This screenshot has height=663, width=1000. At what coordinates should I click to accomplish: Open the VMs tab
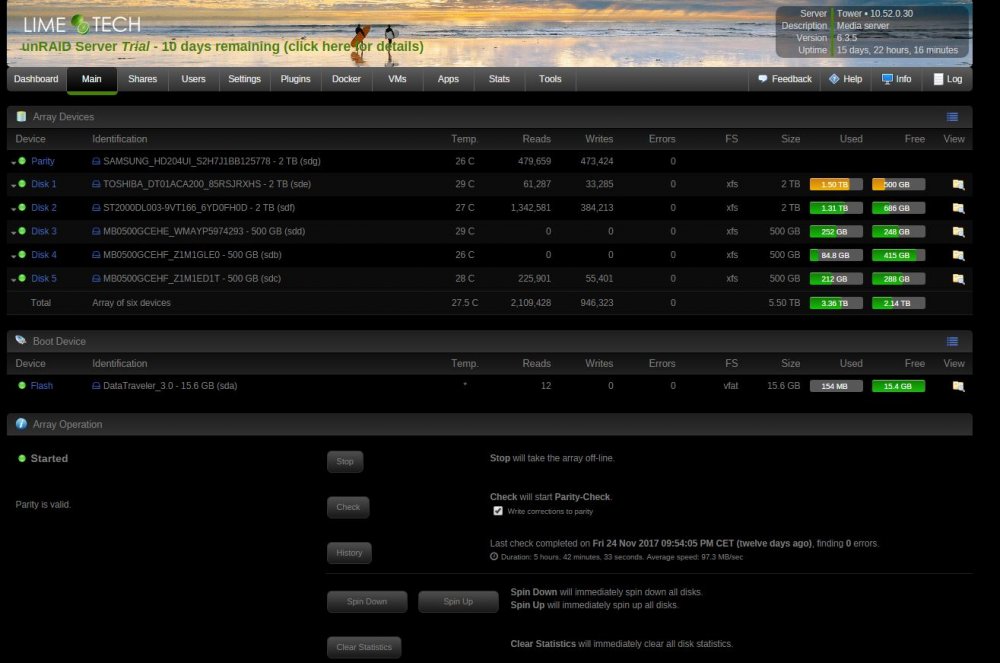(397, 79)
